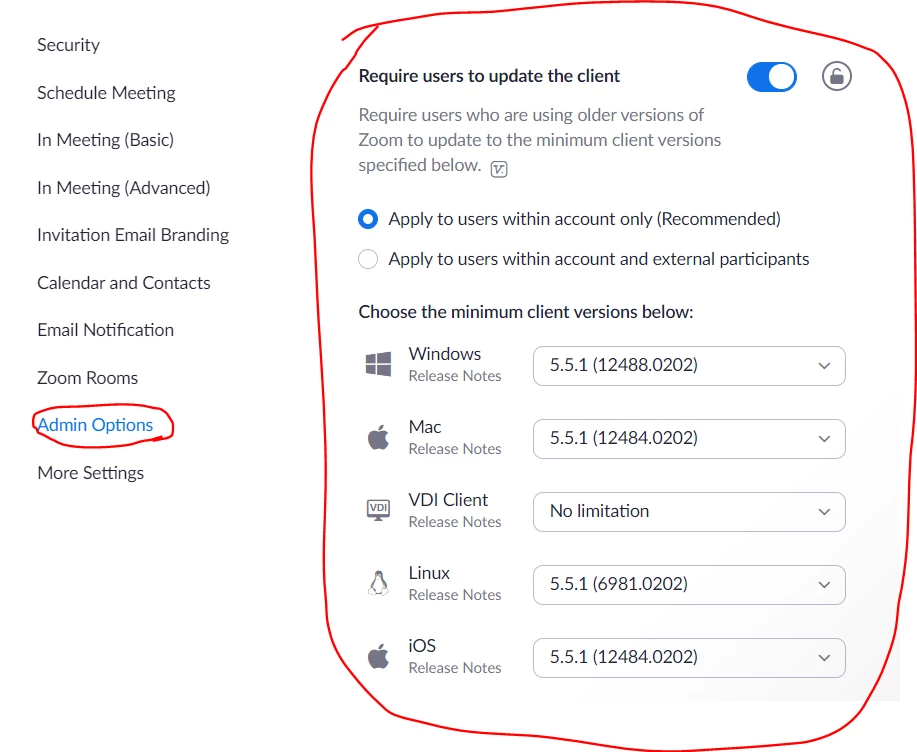The width and height of the screenshot is (917, 752).
Task: Open Calendar and Contacts section
Action: click(x=124, y=283)
